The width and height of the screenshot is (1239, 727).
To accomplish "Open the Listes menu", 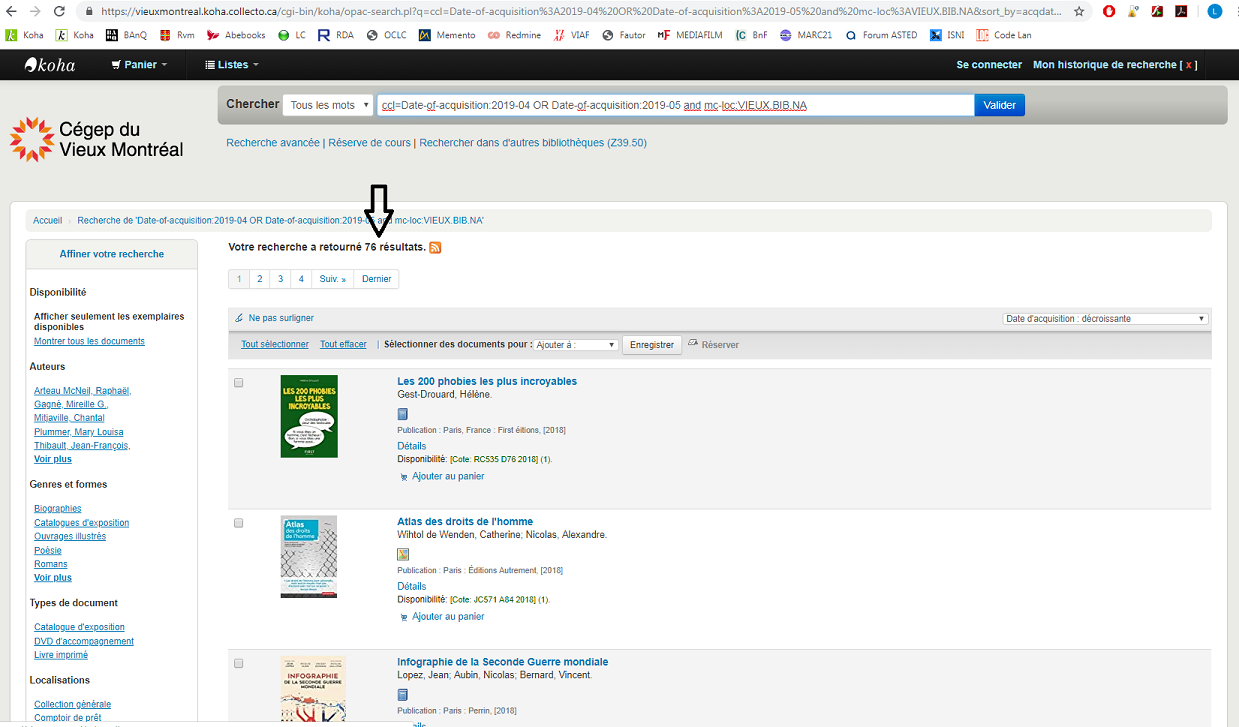I will [x=231, y=65].
